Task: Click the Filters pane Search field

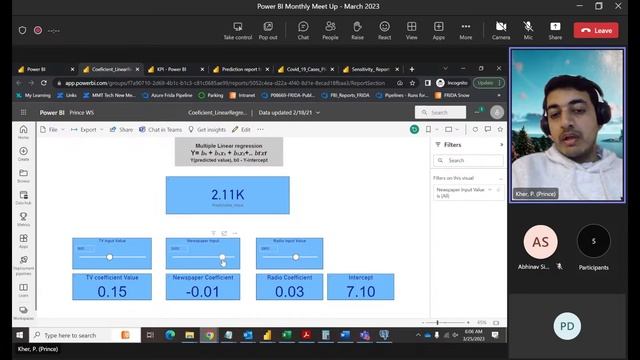Action: (468, 160)
